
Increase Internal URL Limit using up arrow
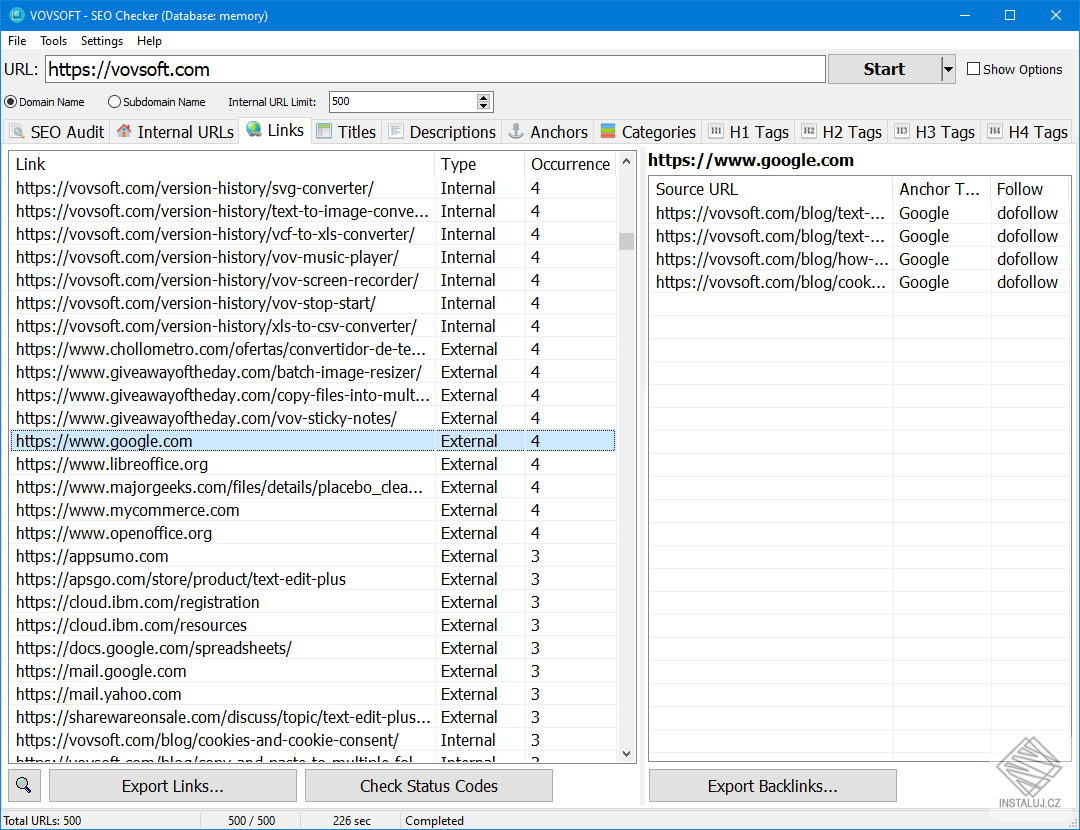pos(483,96)
